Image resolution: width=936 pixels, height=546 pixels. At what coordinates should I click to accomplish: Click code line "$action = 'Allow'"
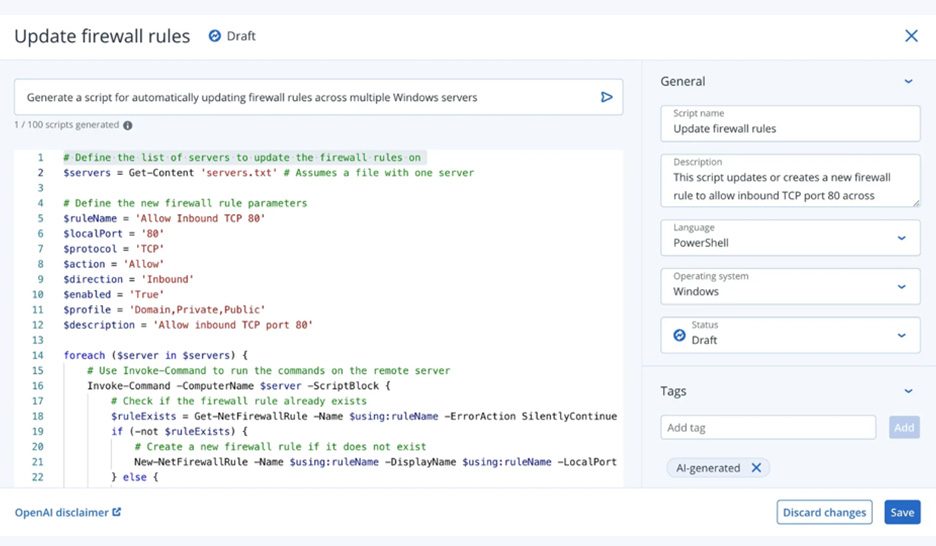coord(113,264)
